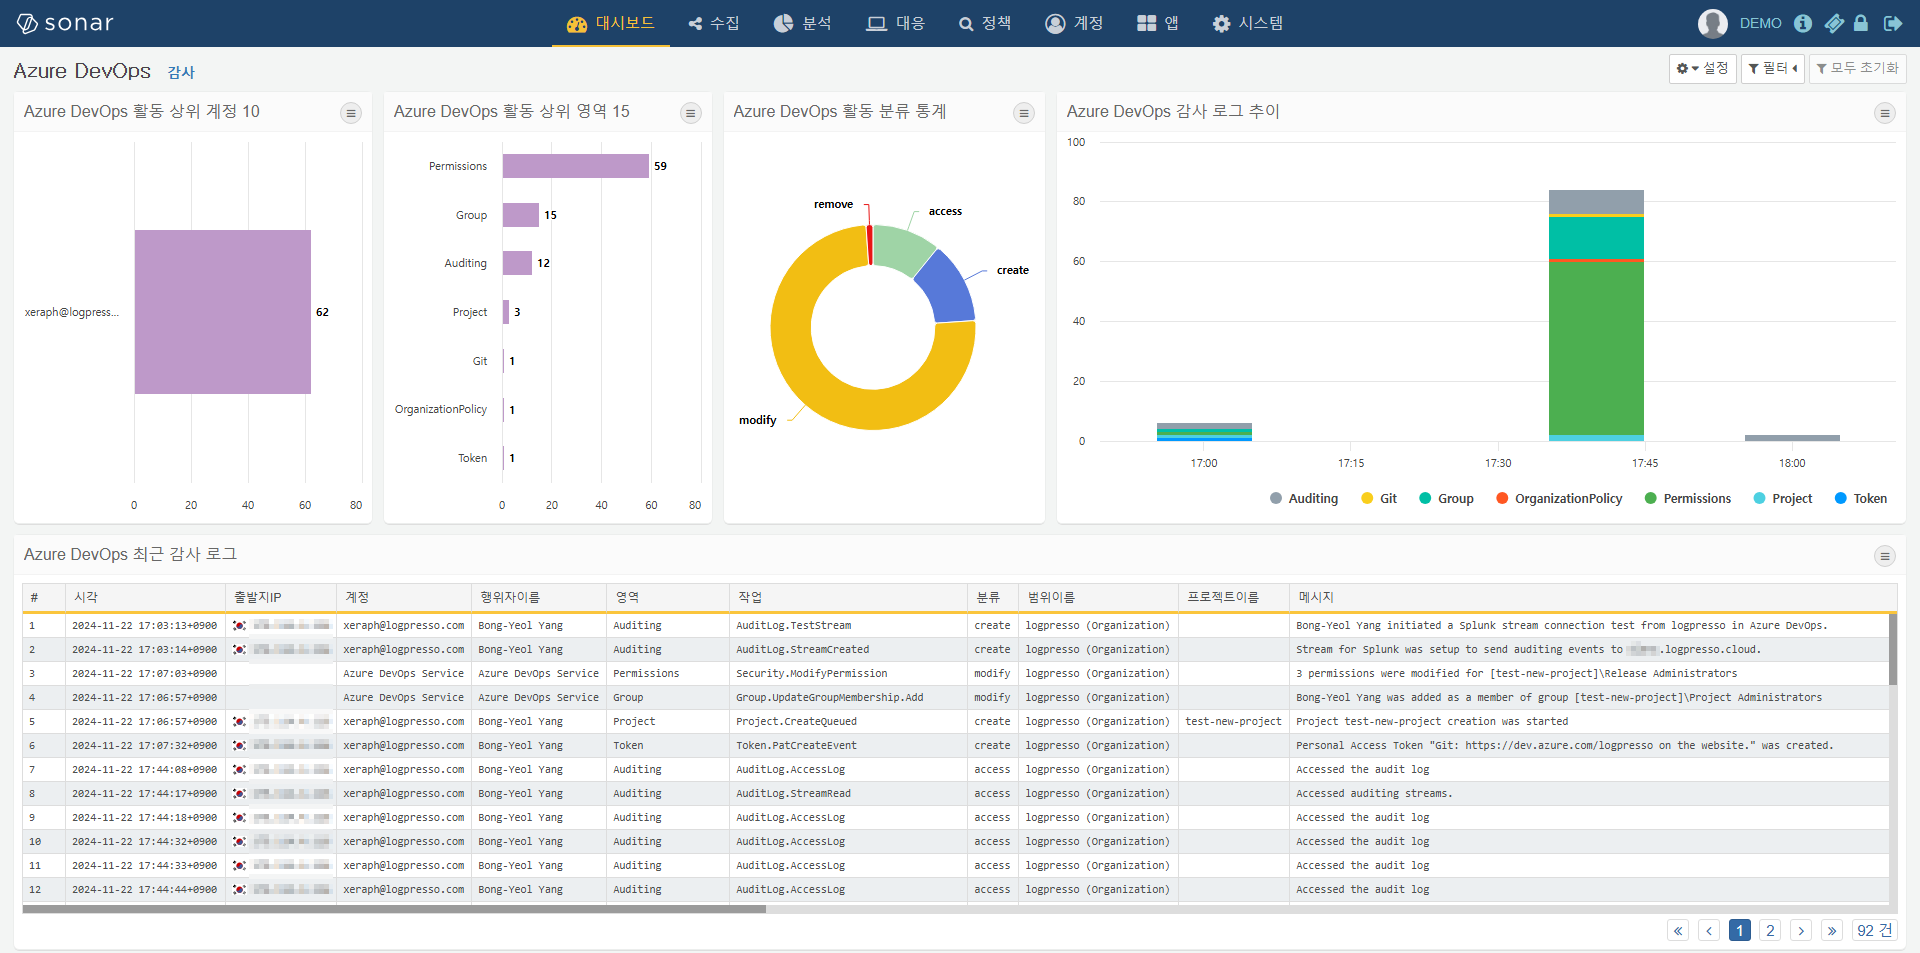
Task: Click AuditLog.StreamRead operation cell
Action: (x=794, y=793)
